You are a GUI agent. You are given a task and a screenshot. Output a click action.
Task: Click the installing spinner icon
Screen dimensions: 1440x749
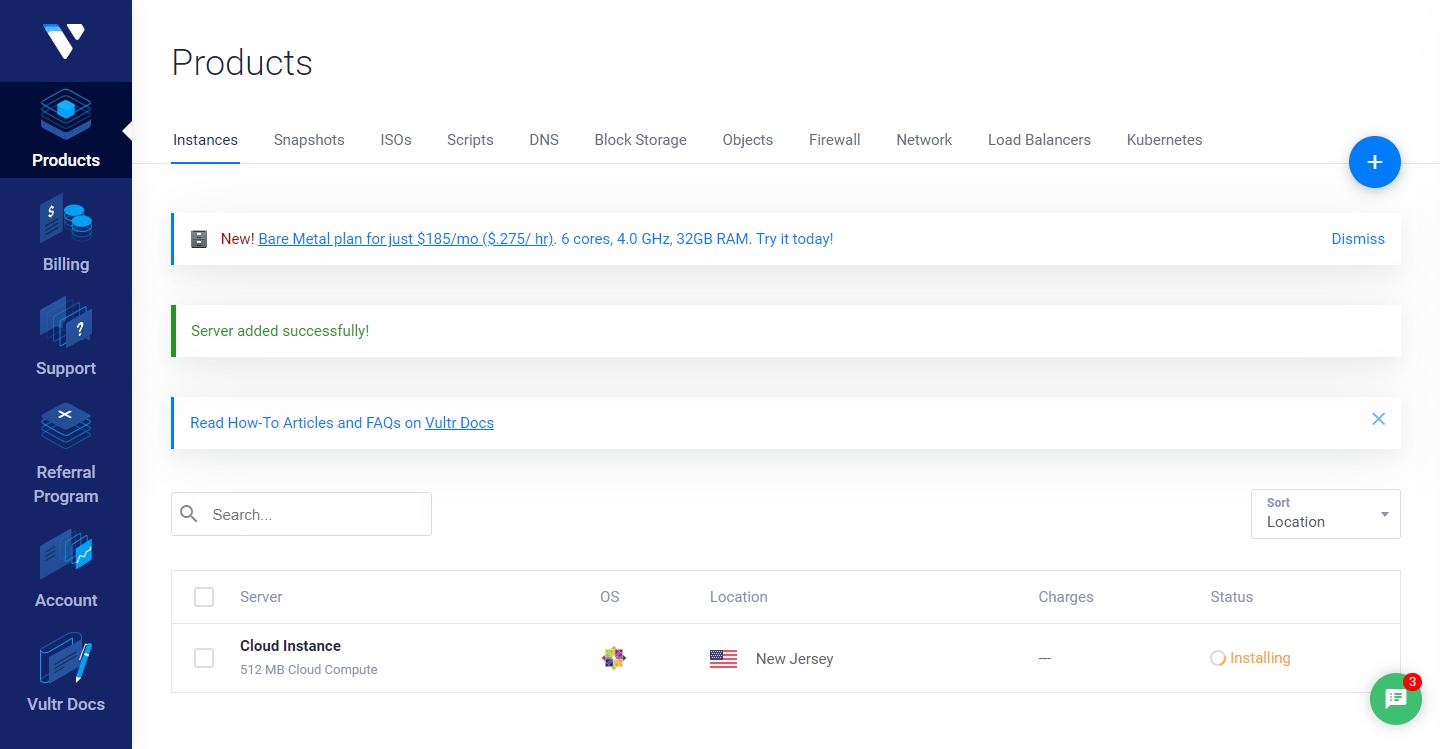pyautogui.click(x=1218, y=658)
